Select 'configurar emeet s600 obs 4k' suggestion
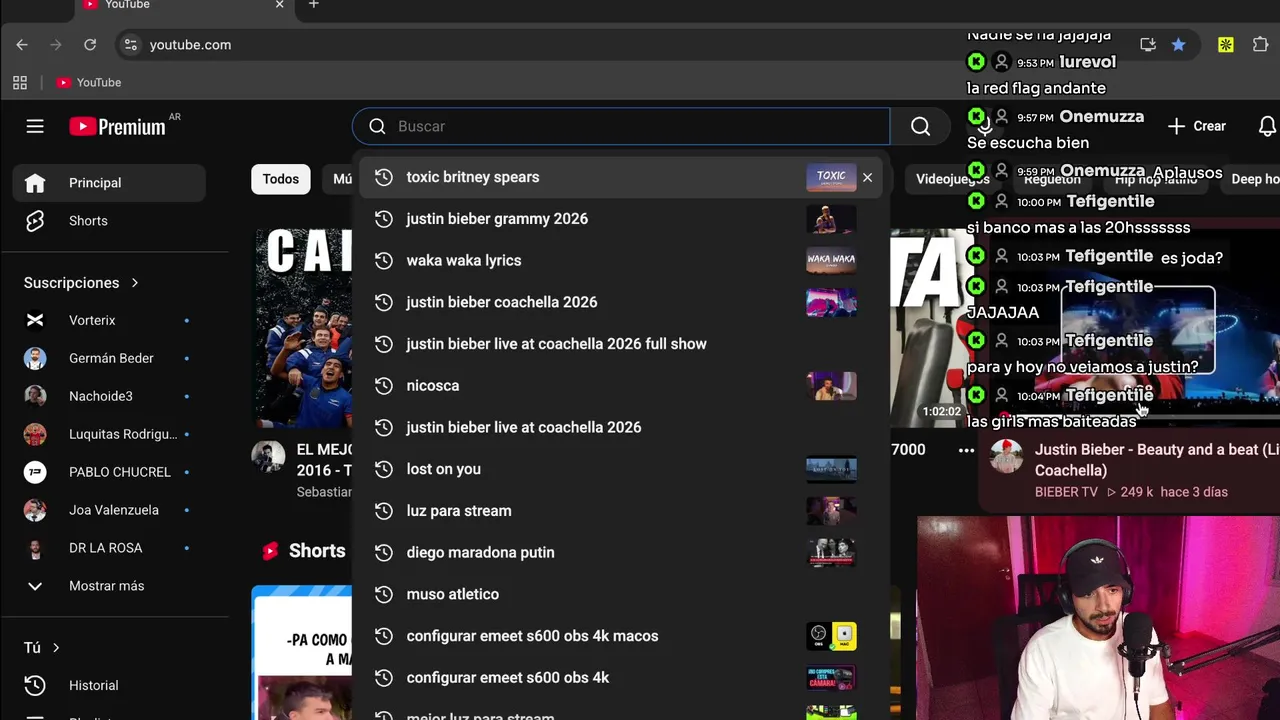 click(x=621, y=677)
